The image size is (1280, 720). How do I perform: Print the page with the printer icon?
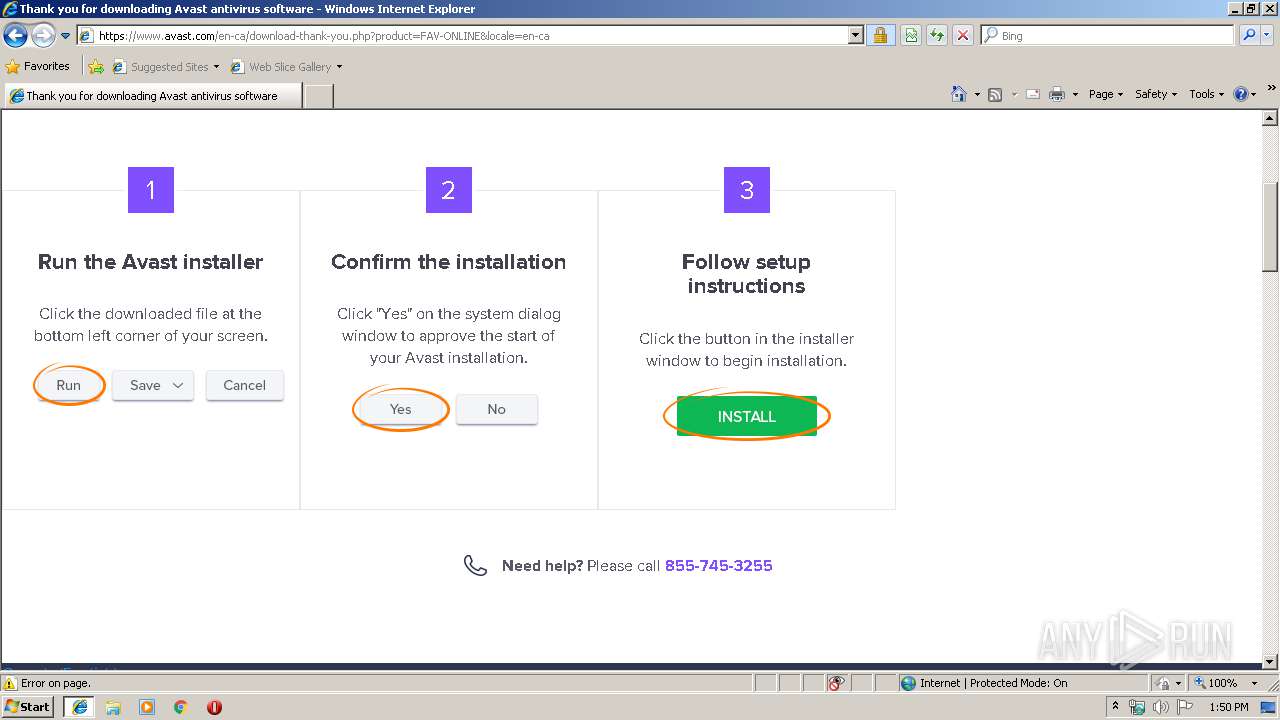pos(1057,94)
